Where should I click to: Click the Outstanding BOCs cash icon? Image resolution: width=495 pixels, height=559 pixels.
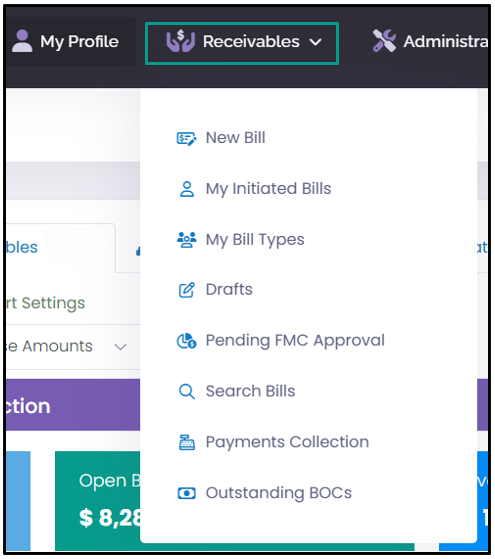tap(187, 493)
